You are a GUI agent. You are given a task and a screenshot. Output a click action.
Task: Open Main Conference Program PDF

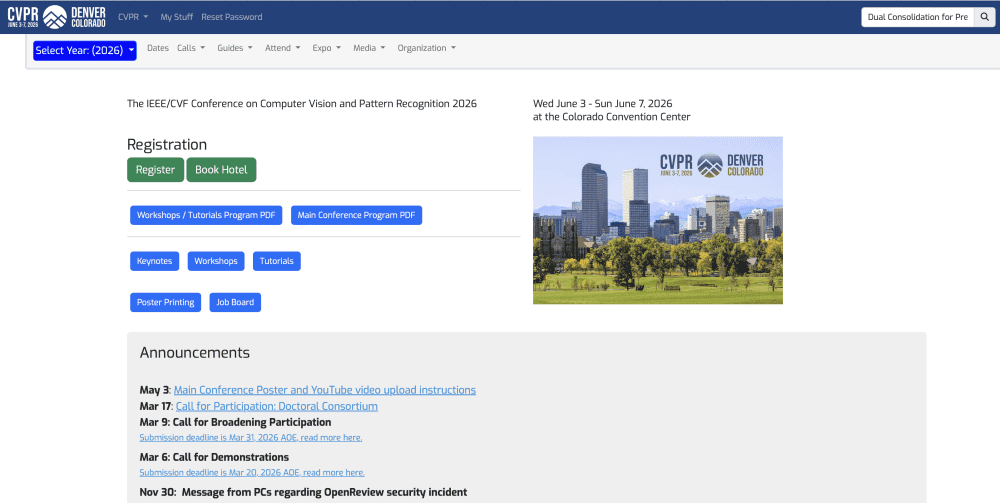coord(357,215)
